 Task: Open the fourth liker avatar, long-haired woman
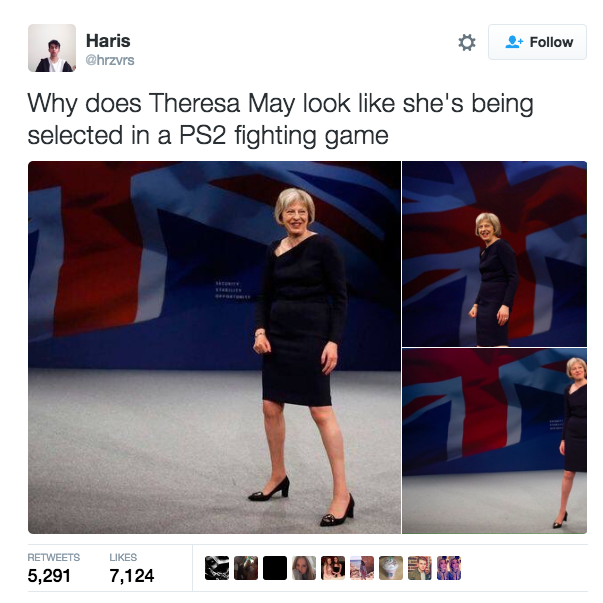pyautogui.click(x=304, y=568)
